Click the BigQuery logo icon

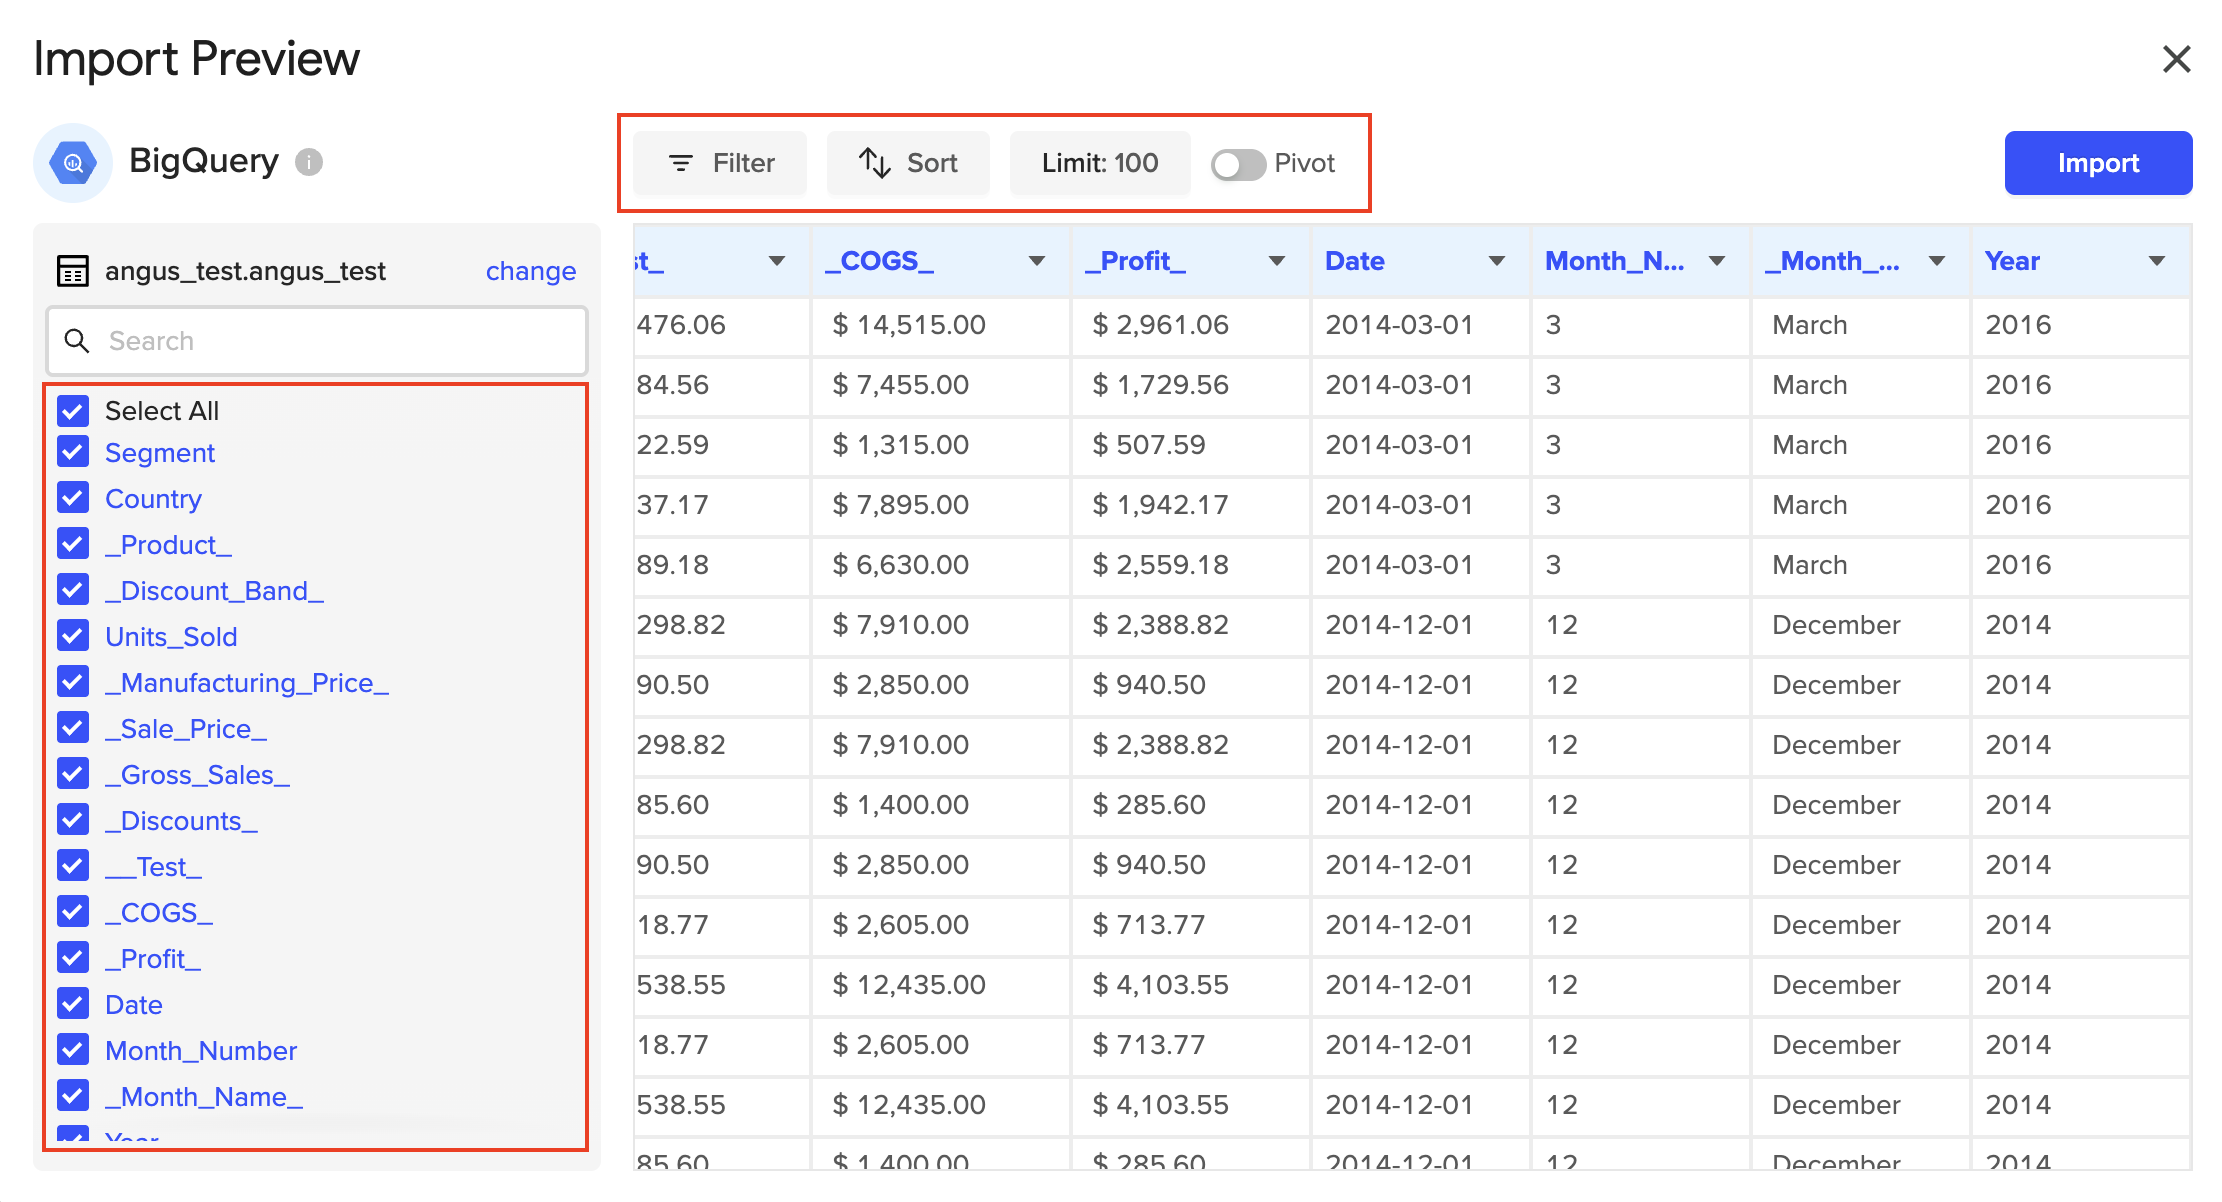coord(73,163)
